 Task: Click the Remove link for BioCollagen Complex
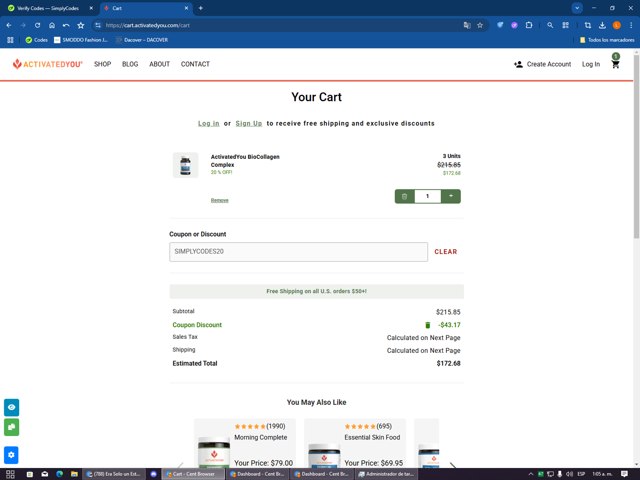(x=220, y=200)
